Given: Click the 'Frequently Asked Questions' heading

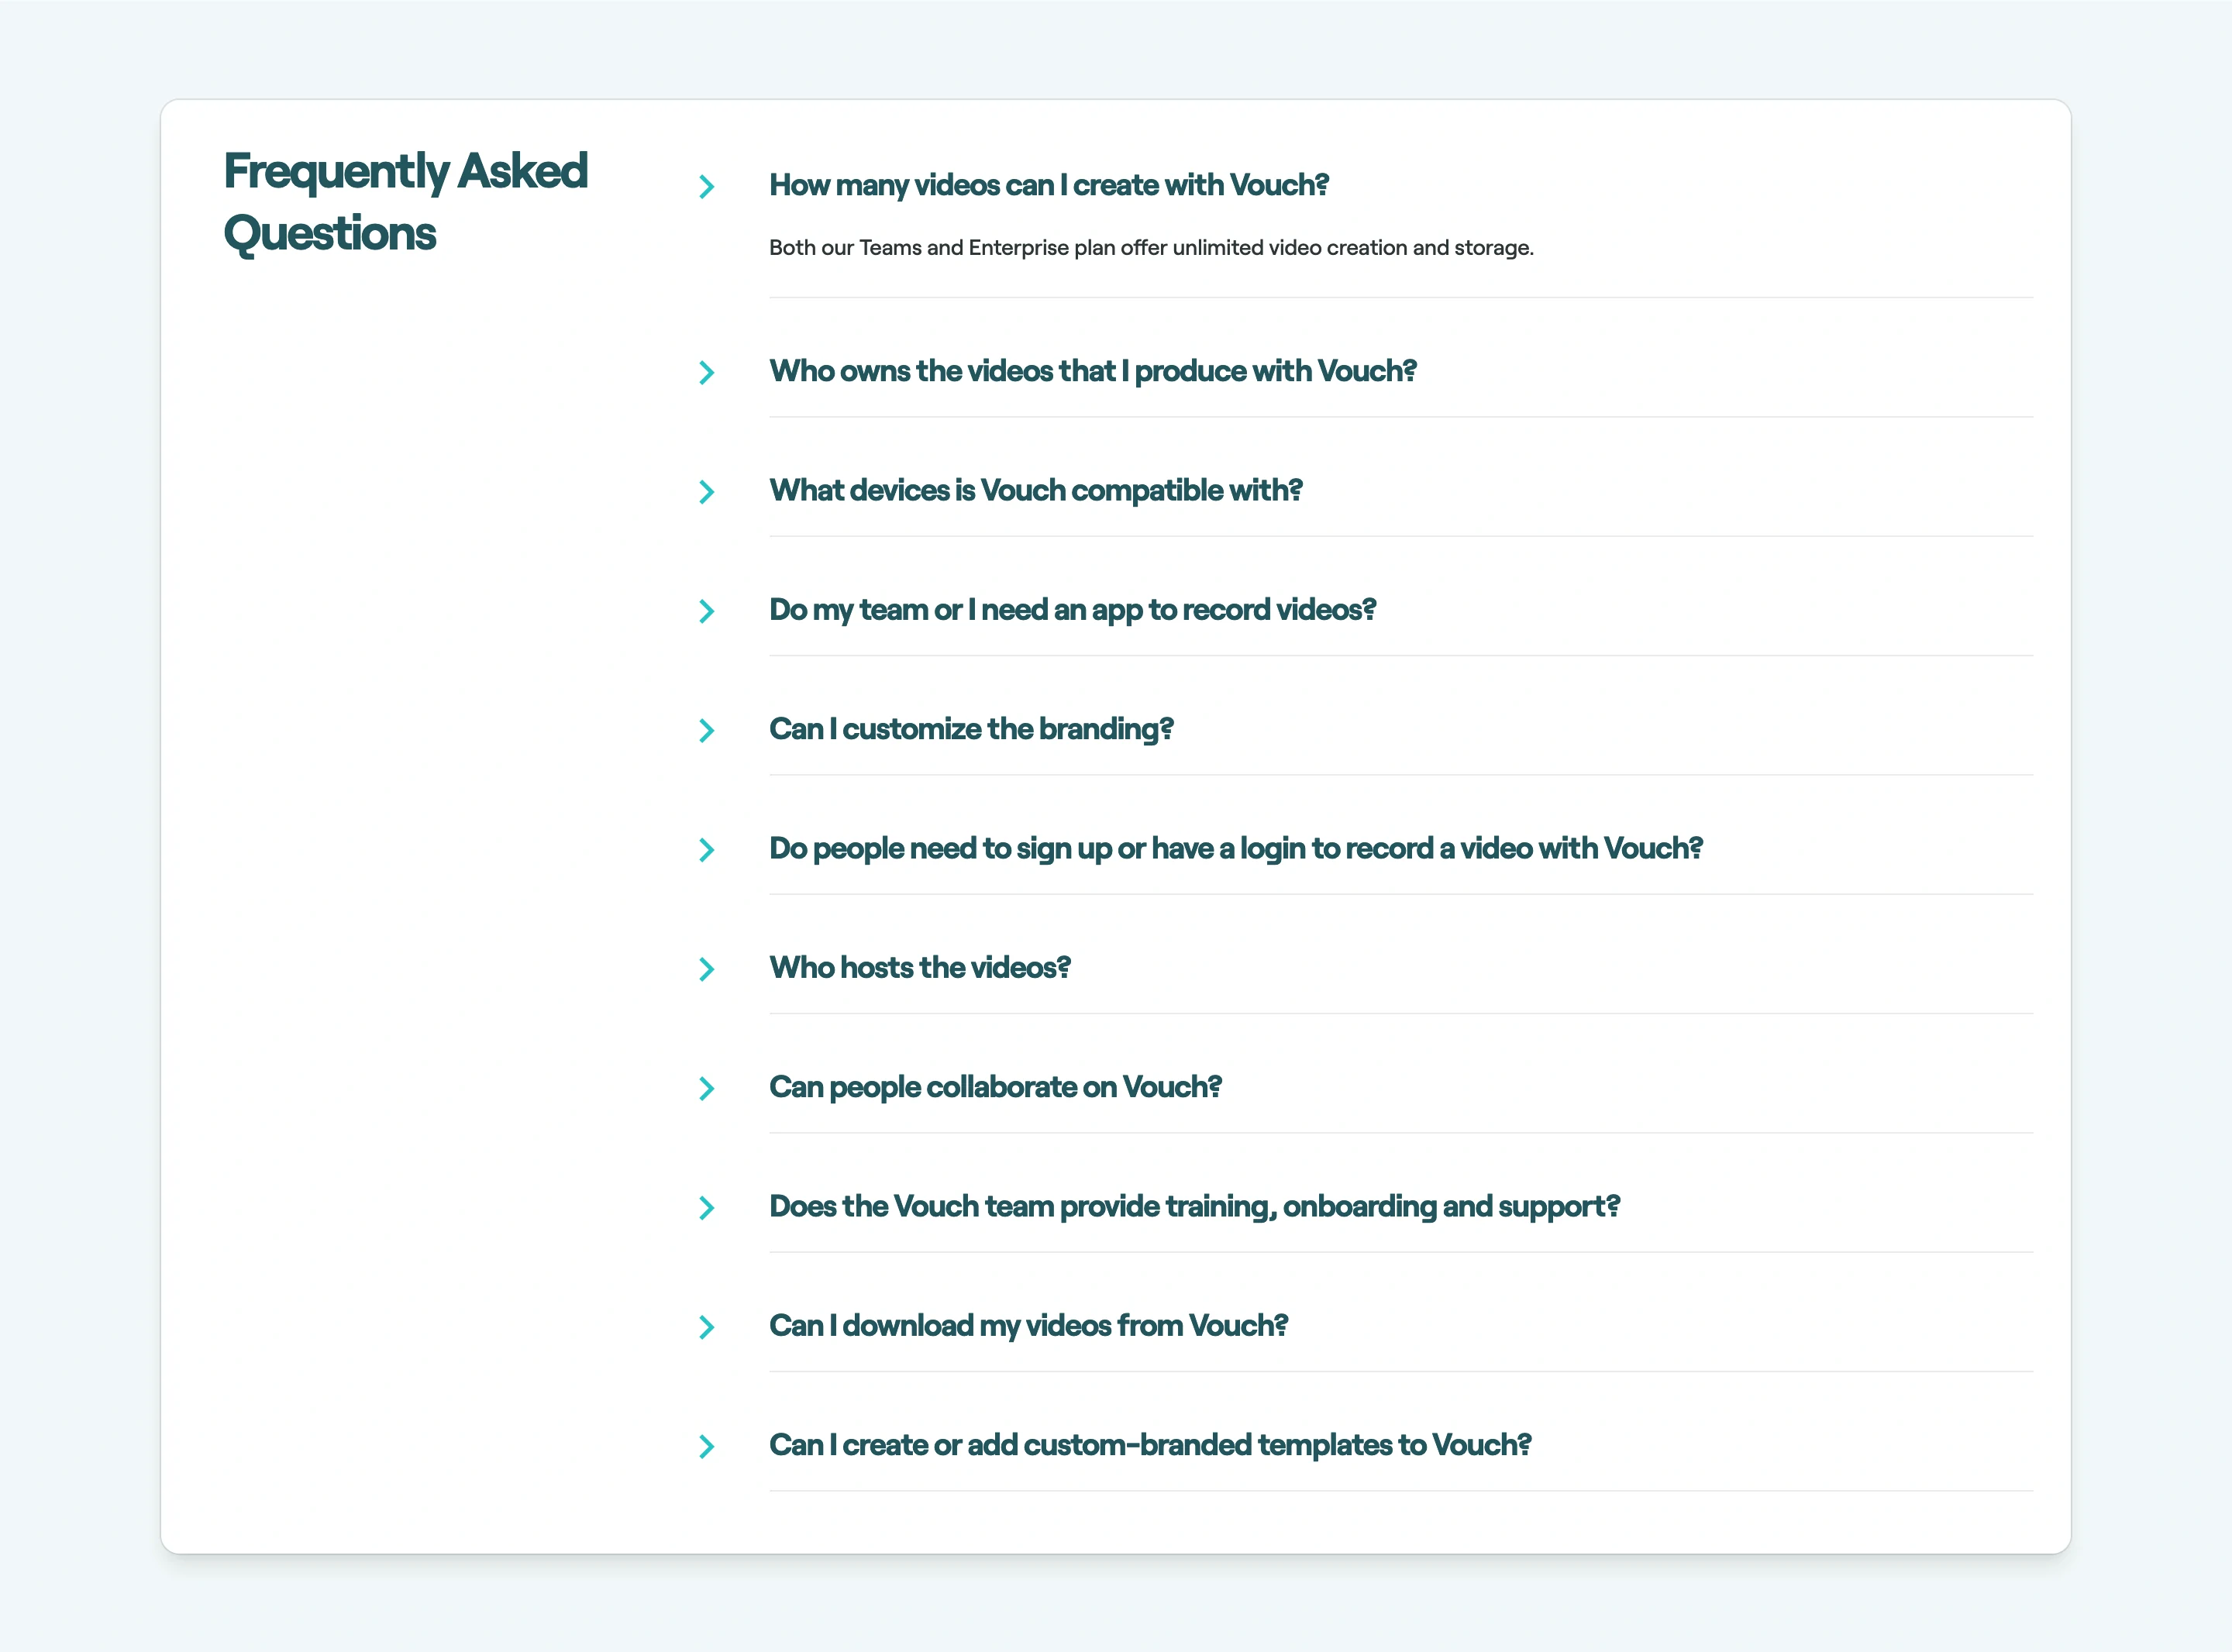Looking at the screenshot, I should 406,202.
